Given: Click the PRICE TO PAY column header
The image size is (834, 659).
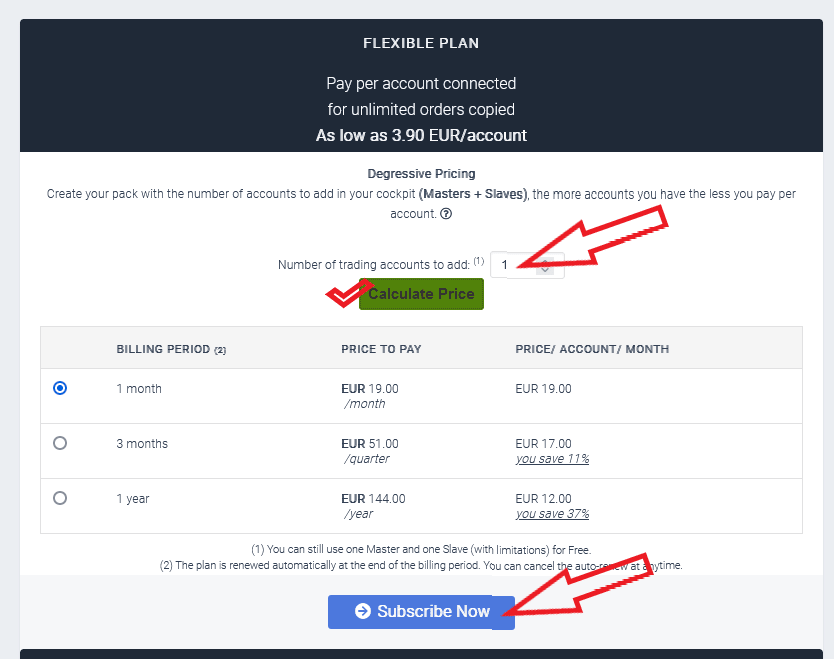Looking at the screenshot, I should click(381, 349).
